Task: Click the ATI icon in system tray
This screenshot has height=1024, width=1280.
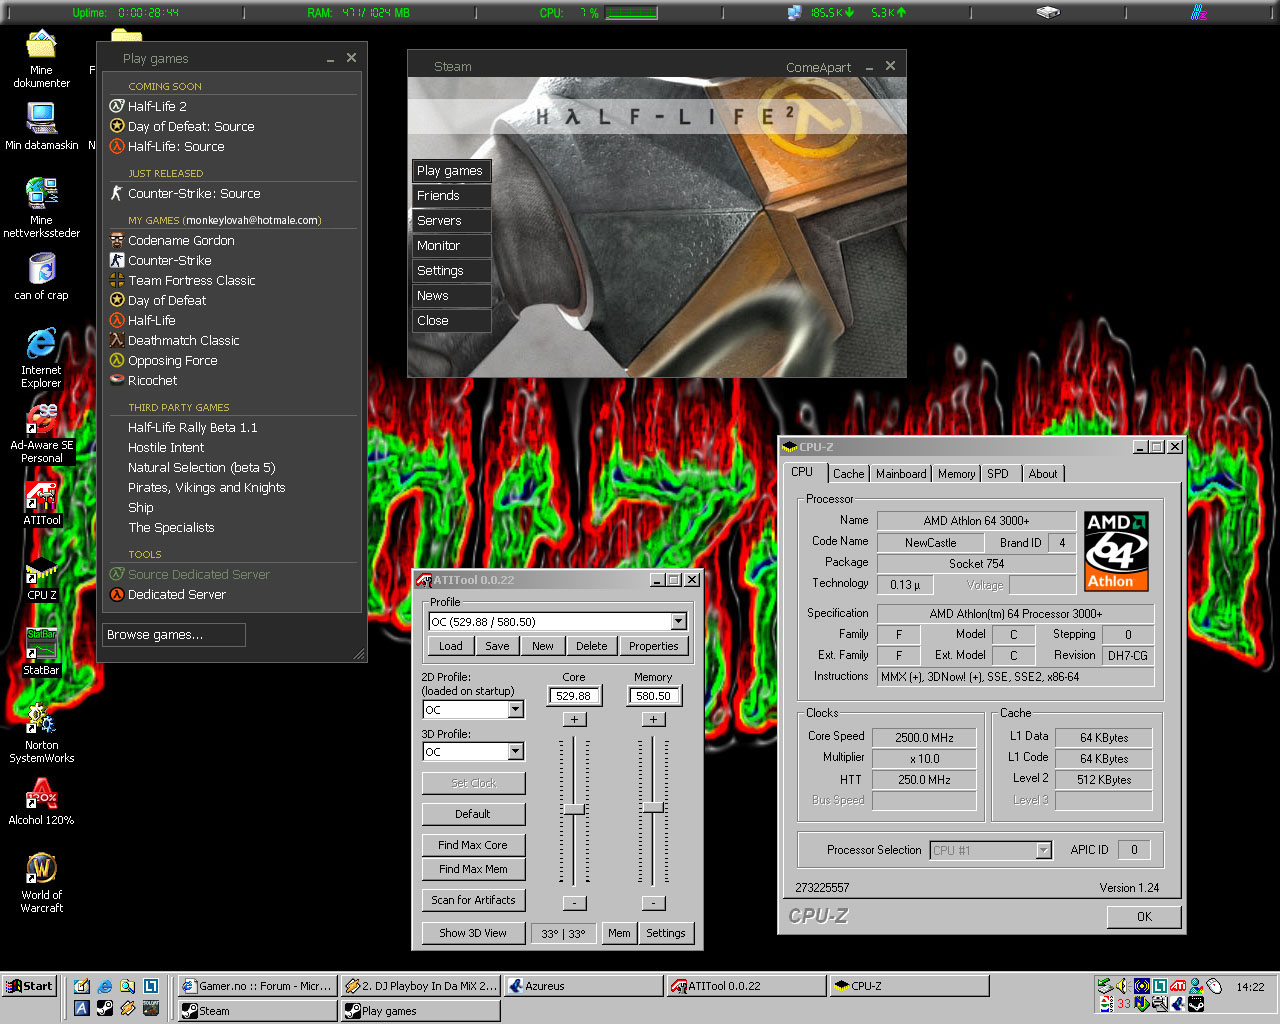Action: pyautogui.click(x=1178, y=986)
